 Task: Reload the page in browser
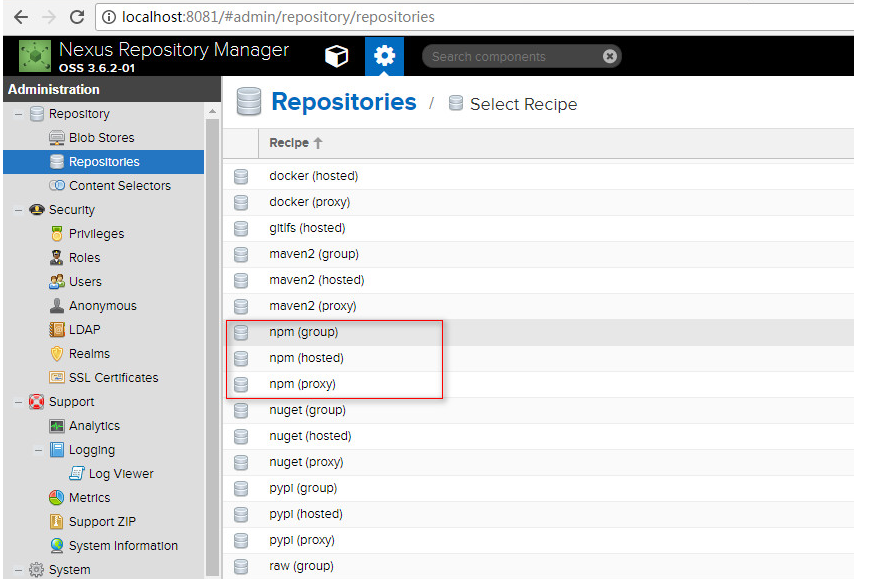pos(77,17)
